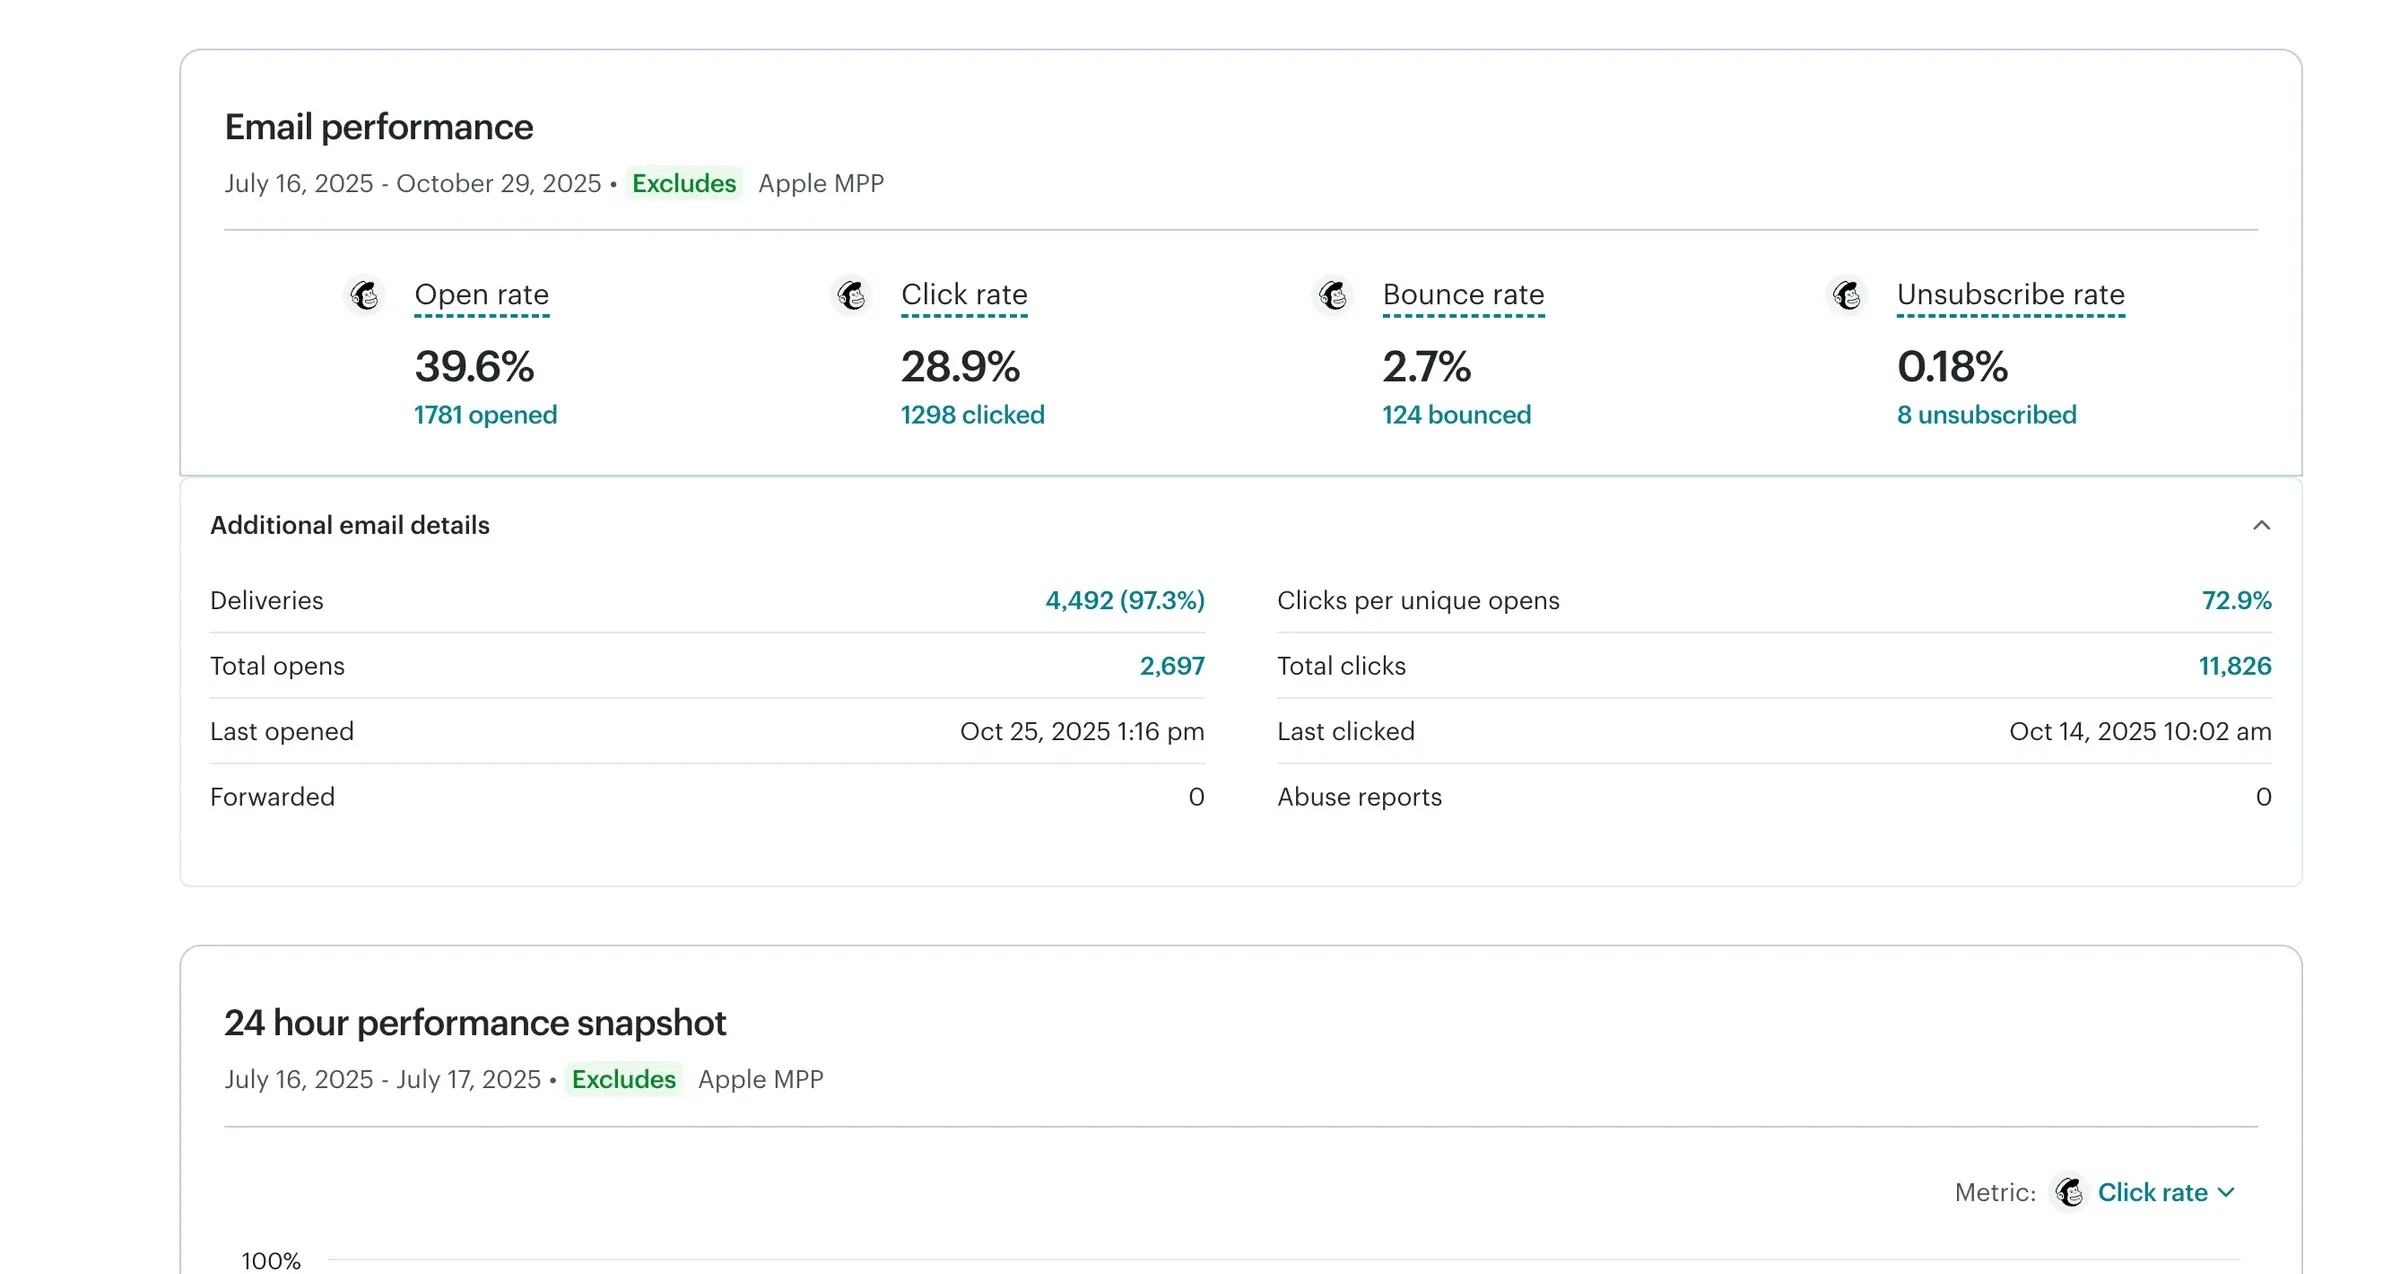
Task: Click the Mailchimp icon beside Bounce rate
Action: pyautogui.click(x=1333, y=295)
